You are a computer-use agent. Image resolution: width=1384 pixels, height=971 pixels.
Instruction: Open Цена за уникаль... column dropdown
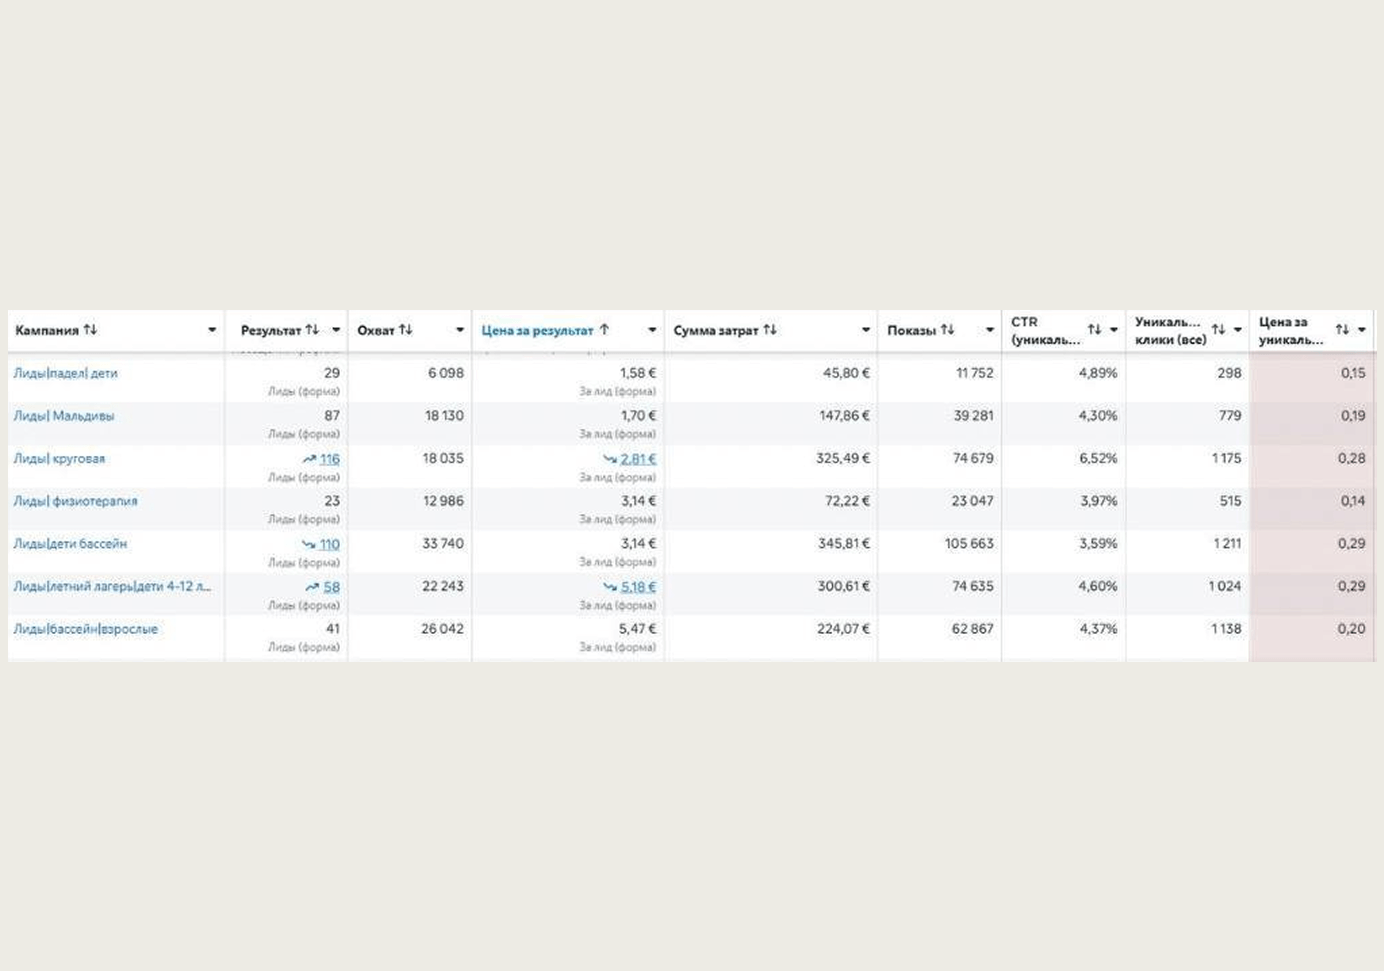[x=1362, y=330]
